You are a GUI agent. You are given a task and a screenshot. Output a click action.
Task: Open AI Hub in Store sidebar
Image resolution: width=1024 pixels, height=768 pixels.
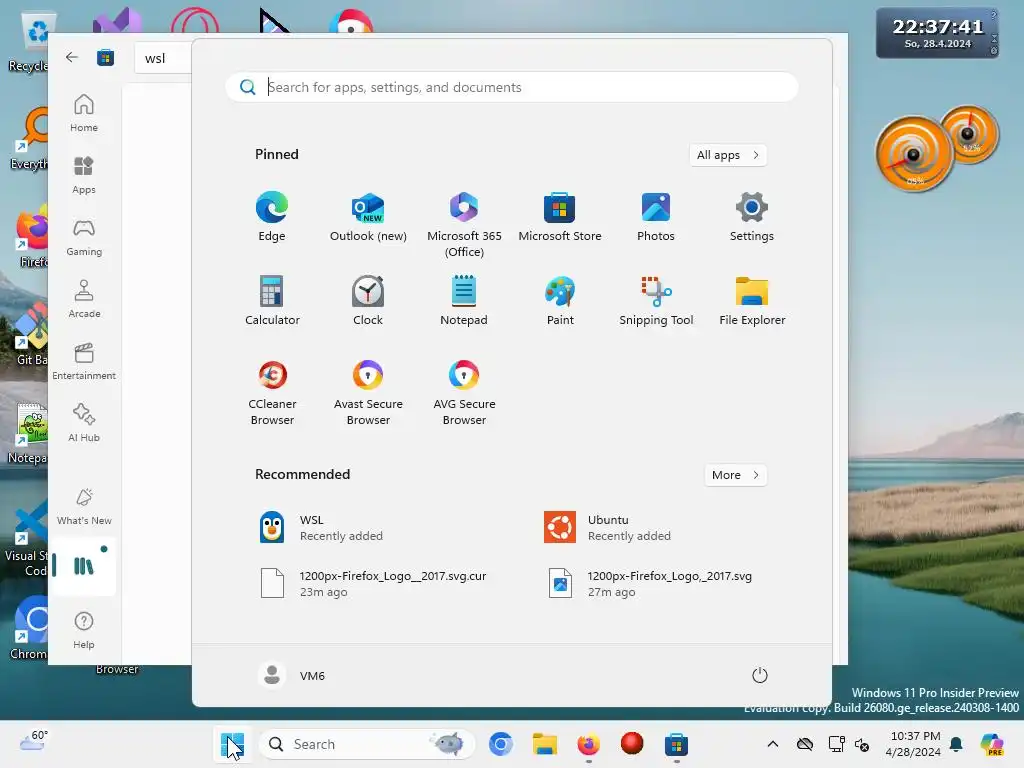tap(84, 423)
